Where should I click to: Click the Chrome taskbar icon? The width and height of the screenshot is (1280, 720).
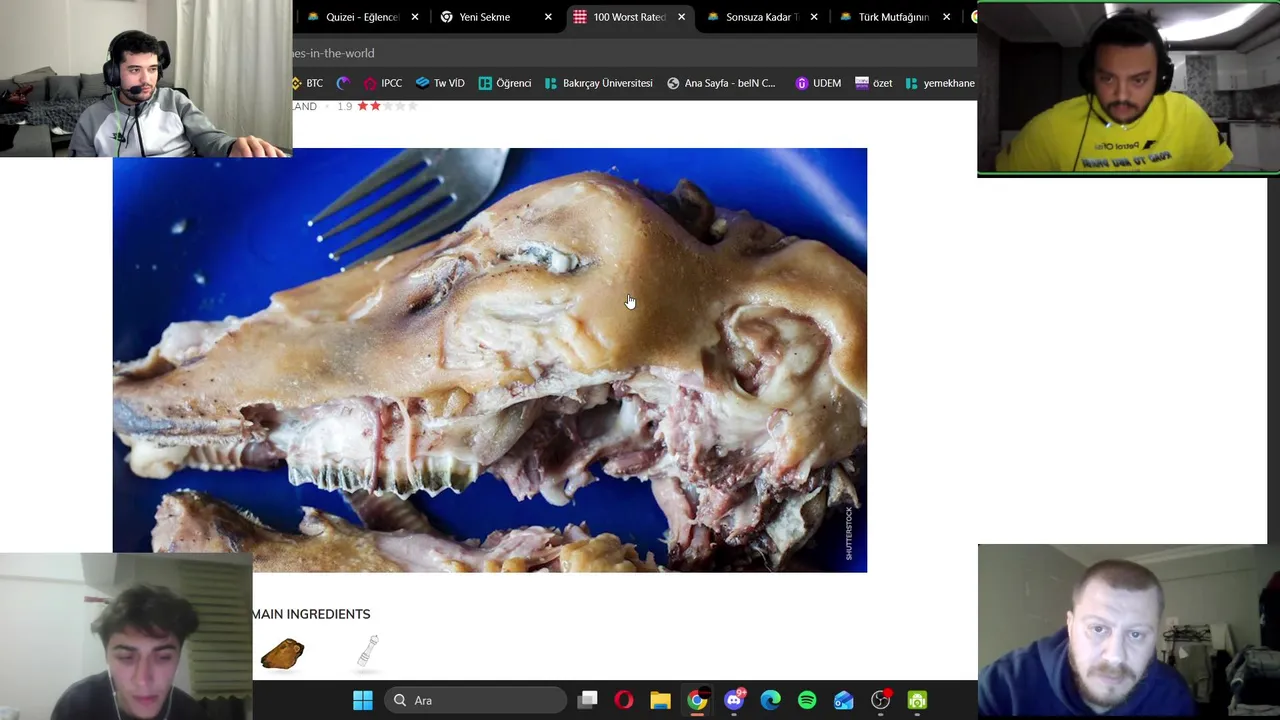[x=697, y=701]
